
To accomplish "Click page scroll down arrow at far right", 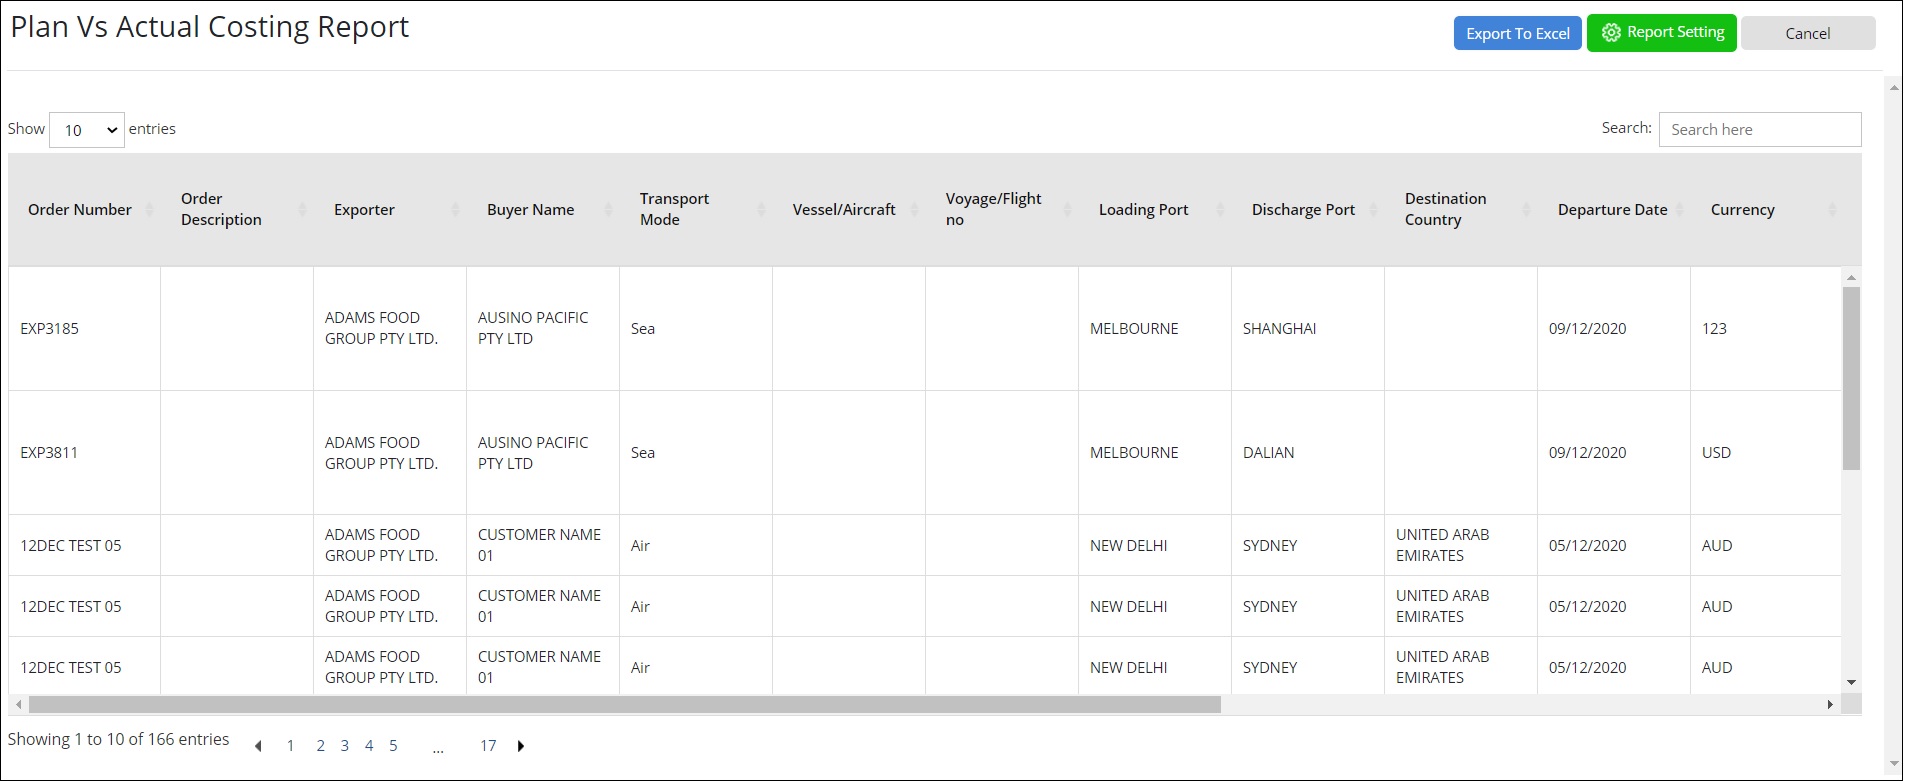I will 1893,766.
